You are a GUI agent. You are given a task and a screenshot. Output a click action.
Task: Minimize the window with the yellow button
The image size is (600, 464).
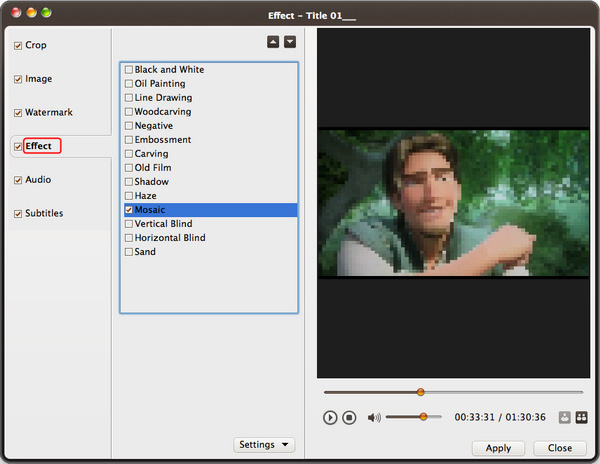tap(31, 13)
